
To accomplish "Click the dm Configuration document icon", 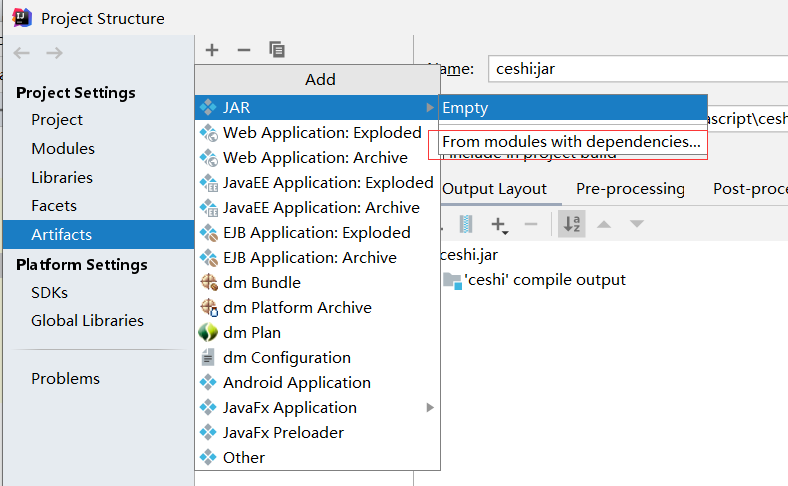I will click(208, 357).
